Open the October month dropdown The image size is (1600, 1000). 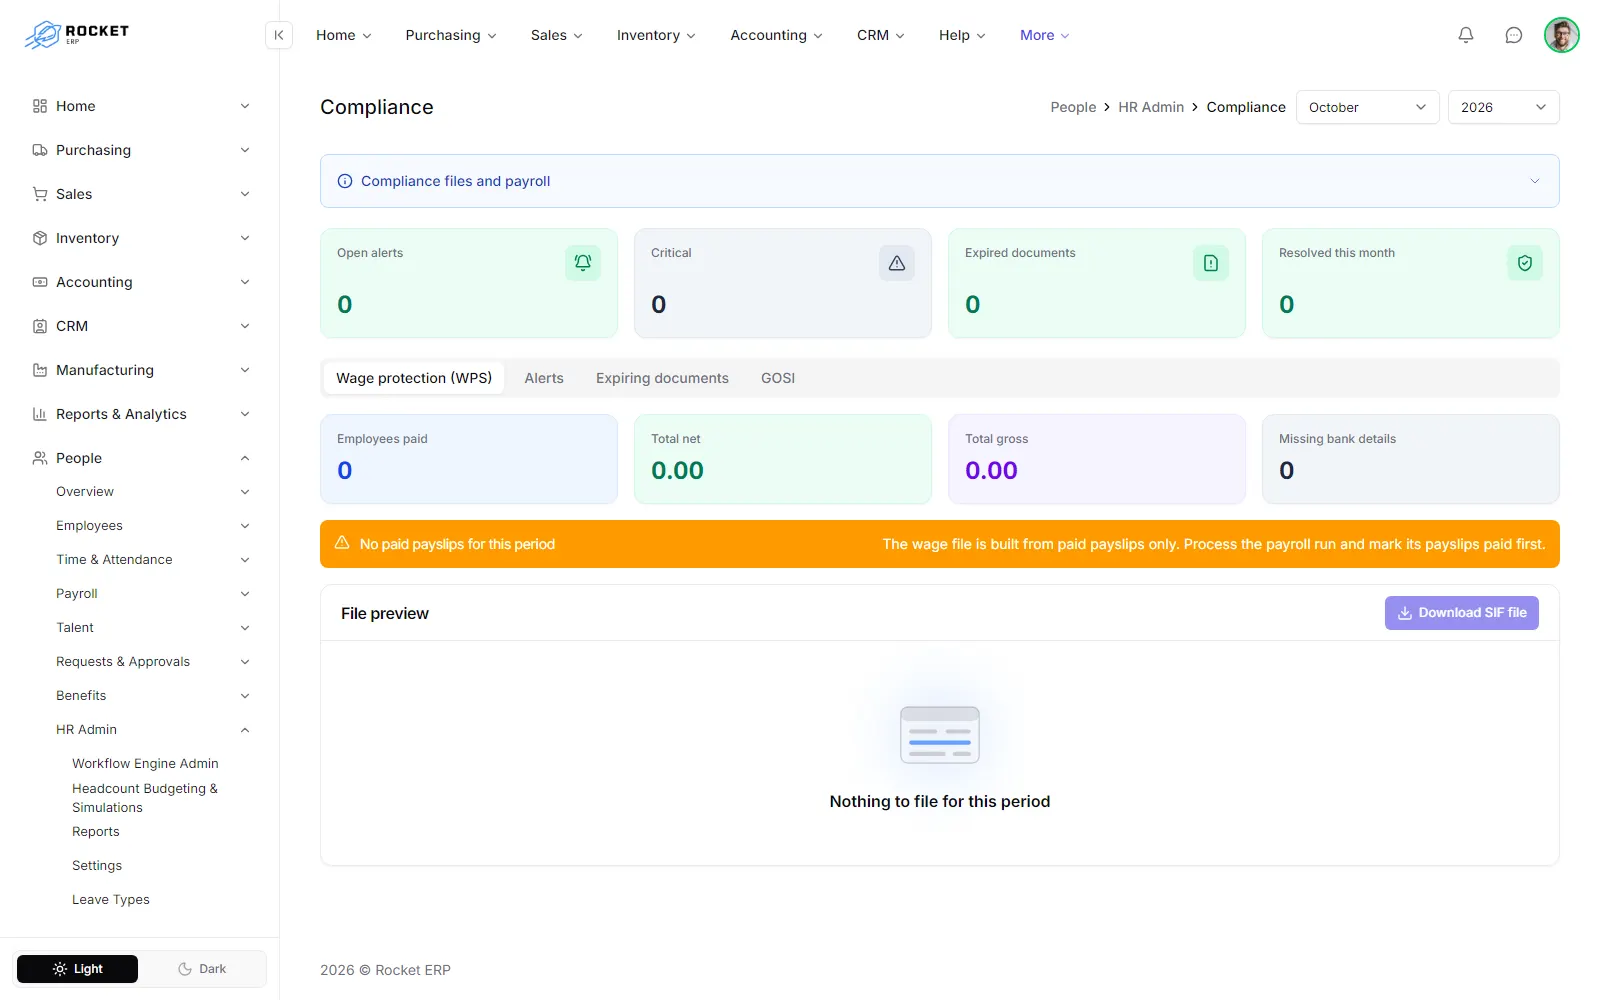[1367, 107]
